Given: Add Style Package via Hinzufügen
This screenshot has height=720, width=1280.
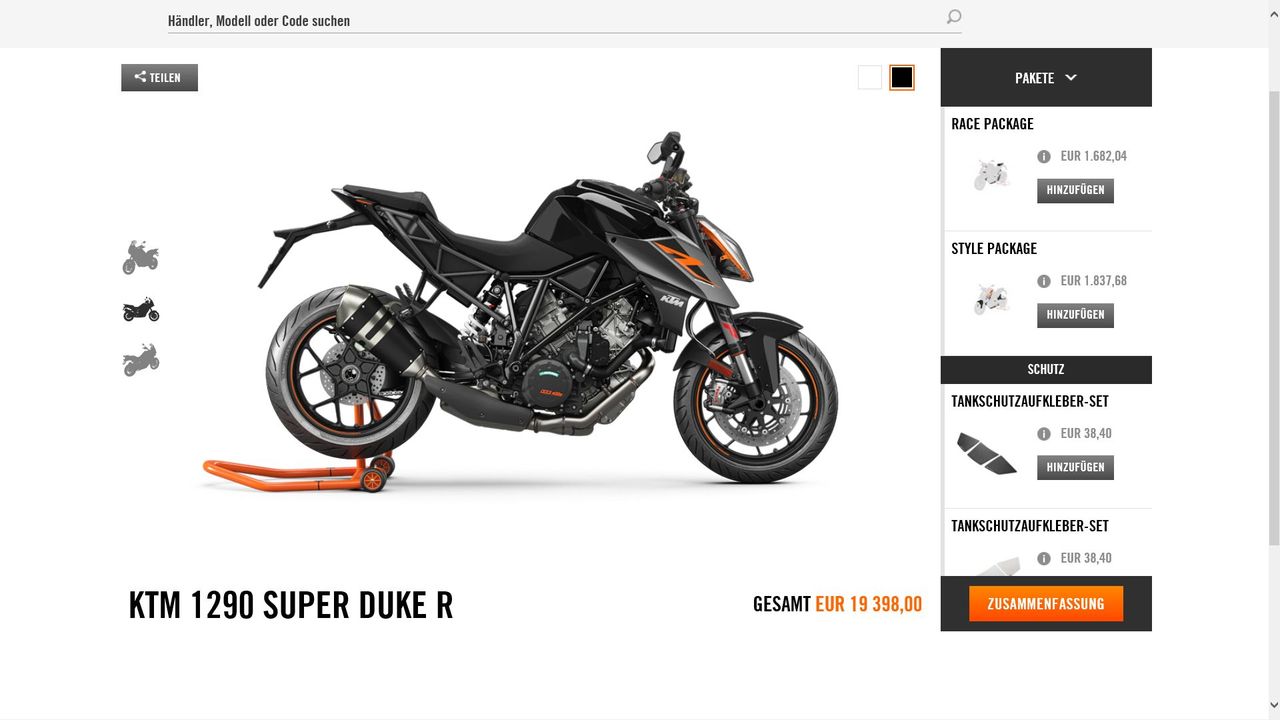Looking at the screenshot, I should click(x=1075, y=315).
